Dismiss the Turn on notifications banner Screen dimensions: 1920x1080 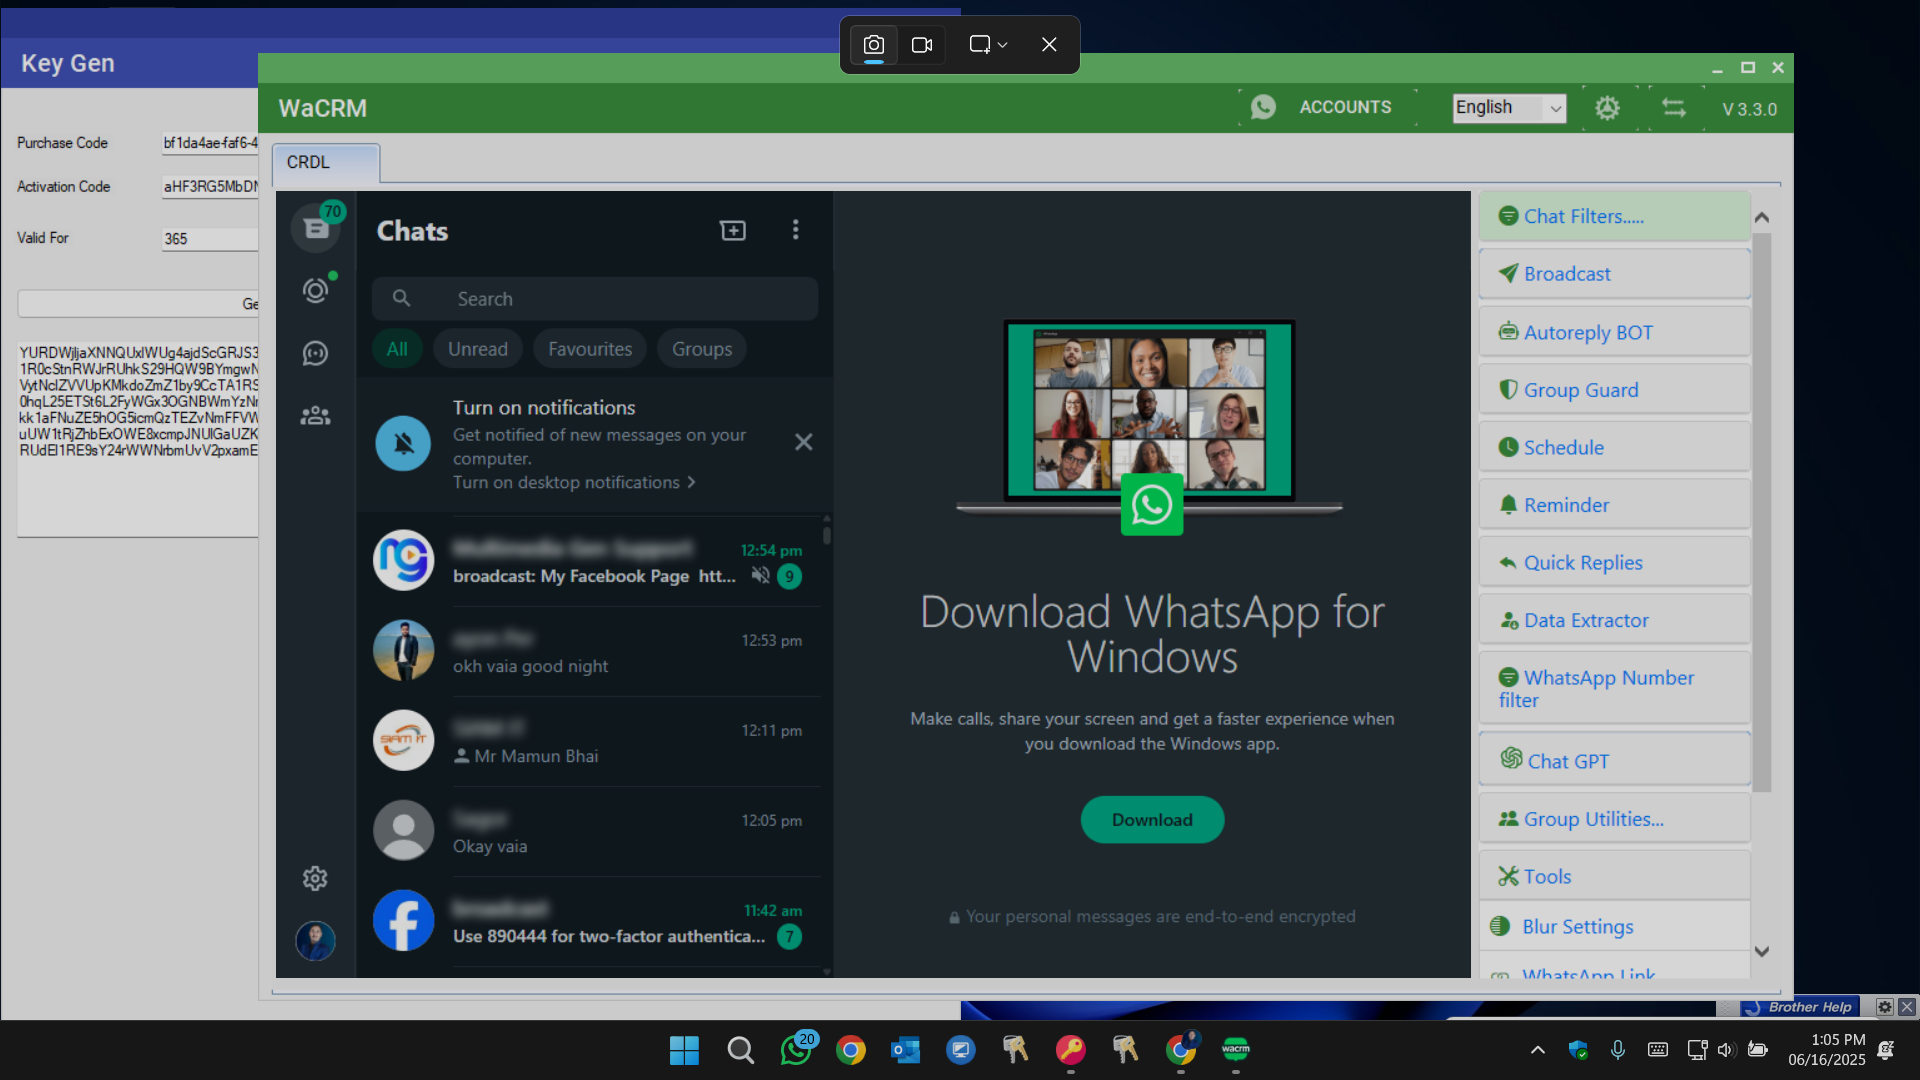(x=804, y=442)
